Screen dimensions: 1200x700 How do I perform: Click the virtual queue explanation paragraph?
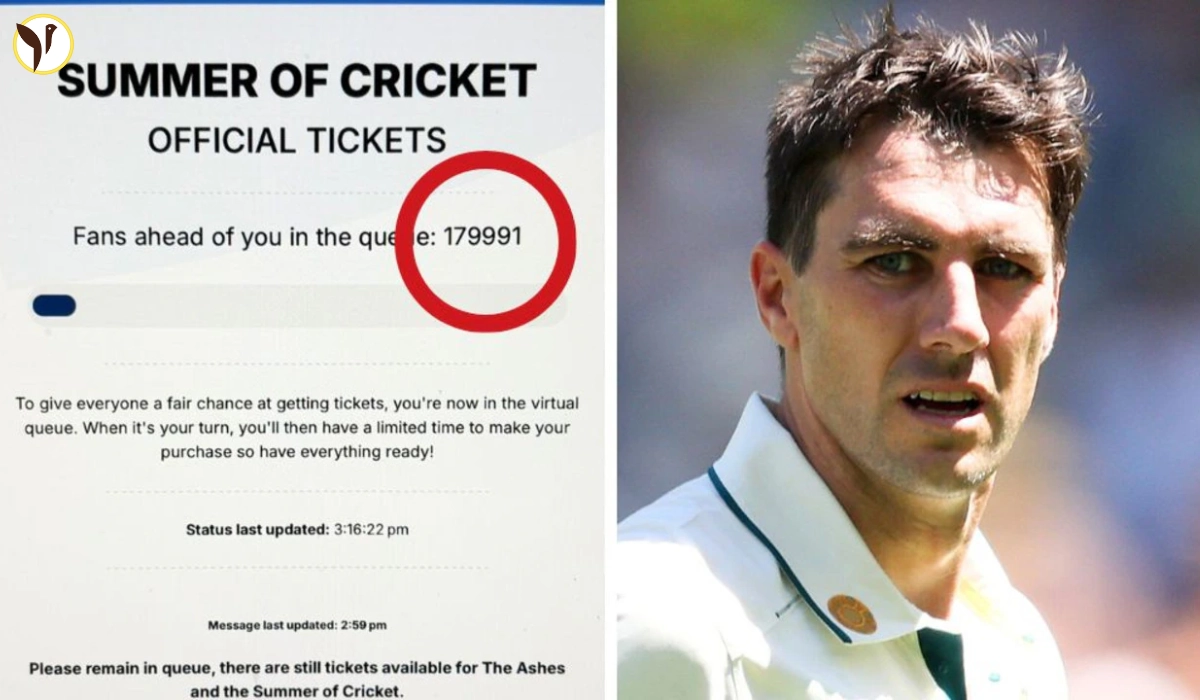pos(297,428)
